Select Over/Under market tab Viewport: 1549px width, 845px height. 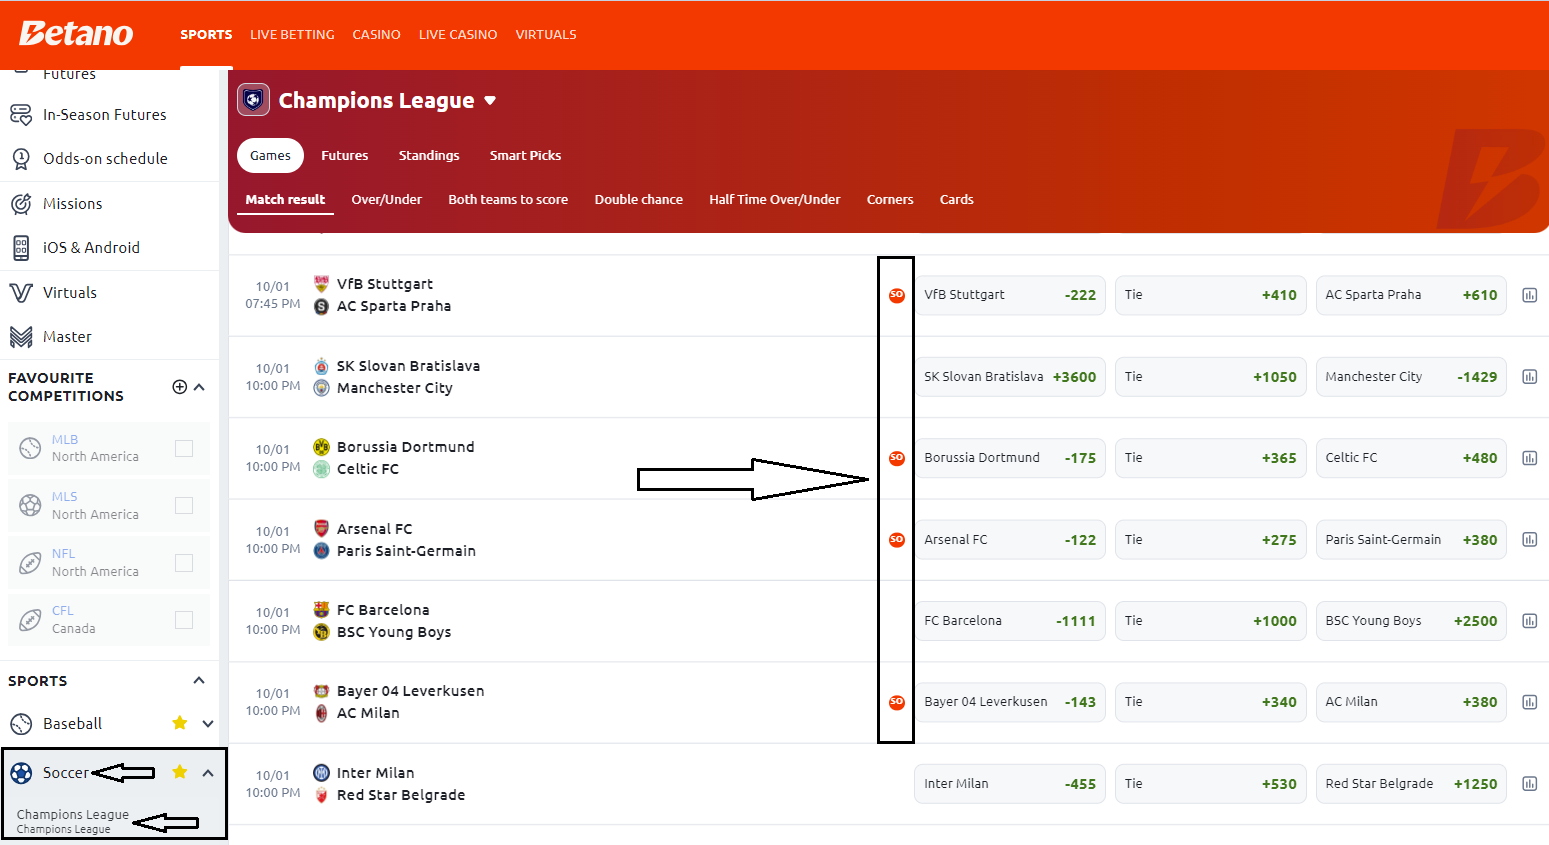[x=386, y=200]
